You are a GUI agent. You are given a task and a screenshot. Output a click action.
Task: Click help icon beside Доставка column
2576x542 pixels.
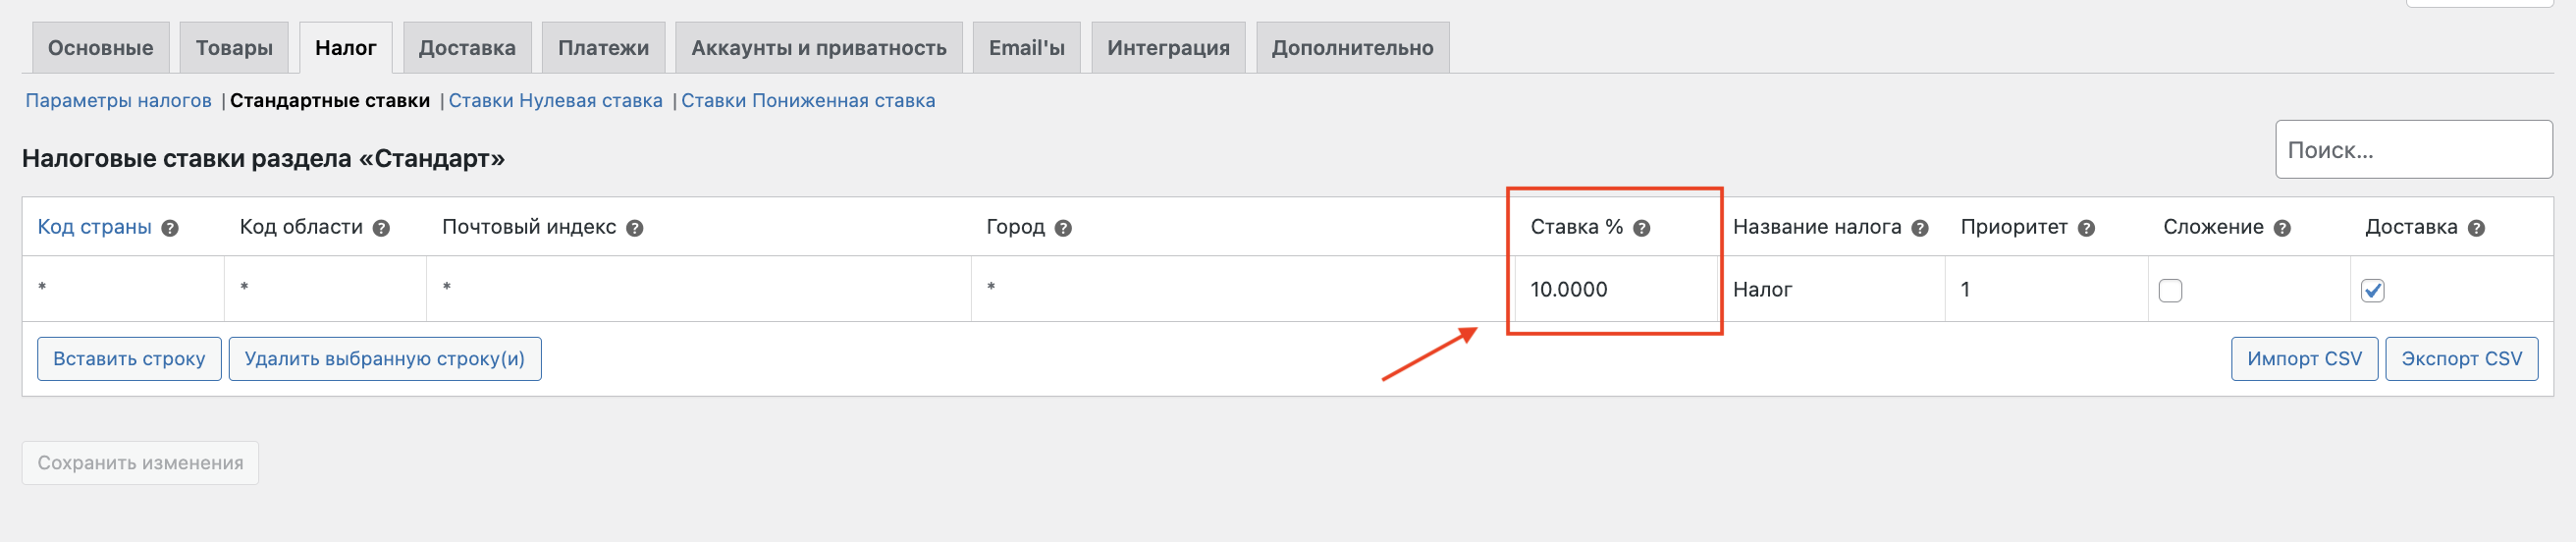(x=2475, y=228)
